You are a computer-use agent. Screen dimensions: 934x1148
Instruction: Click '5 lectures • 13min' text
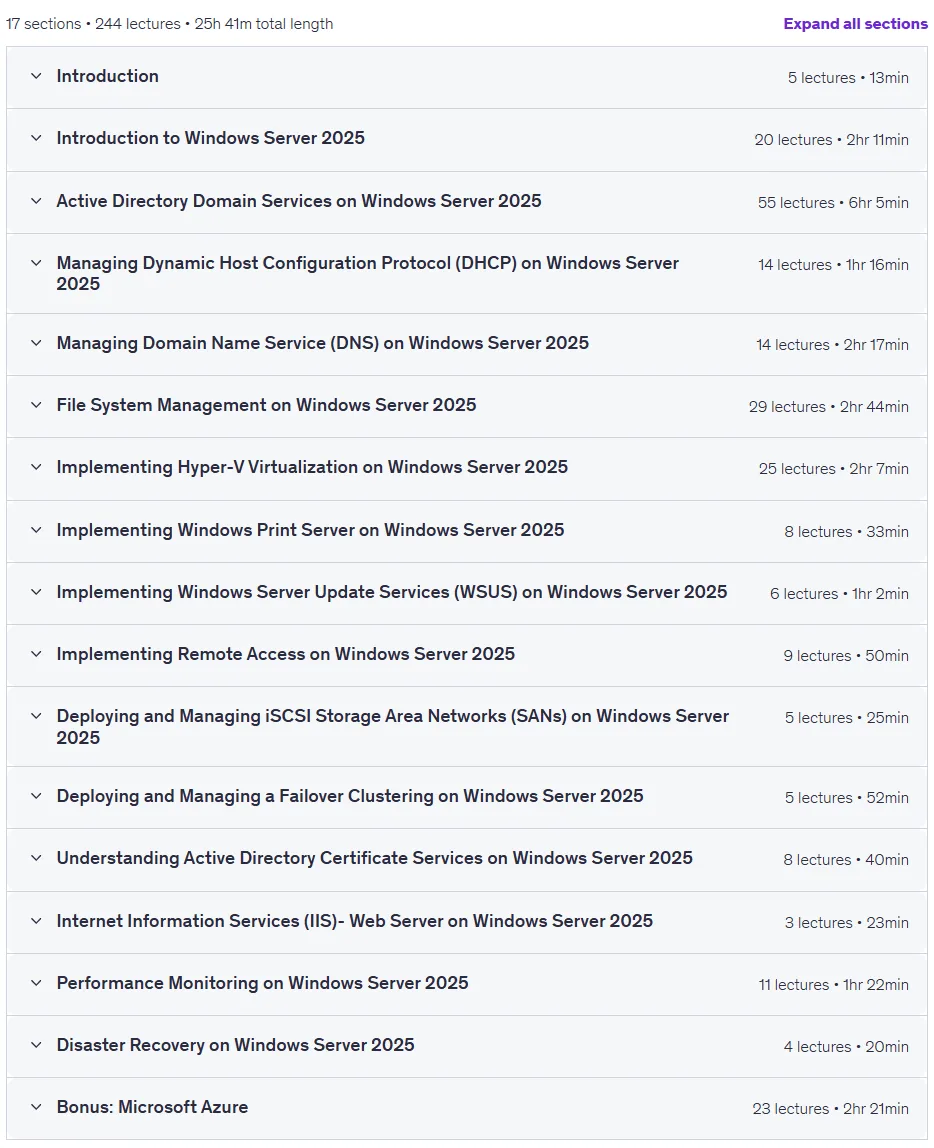click(x=848, y=78)
